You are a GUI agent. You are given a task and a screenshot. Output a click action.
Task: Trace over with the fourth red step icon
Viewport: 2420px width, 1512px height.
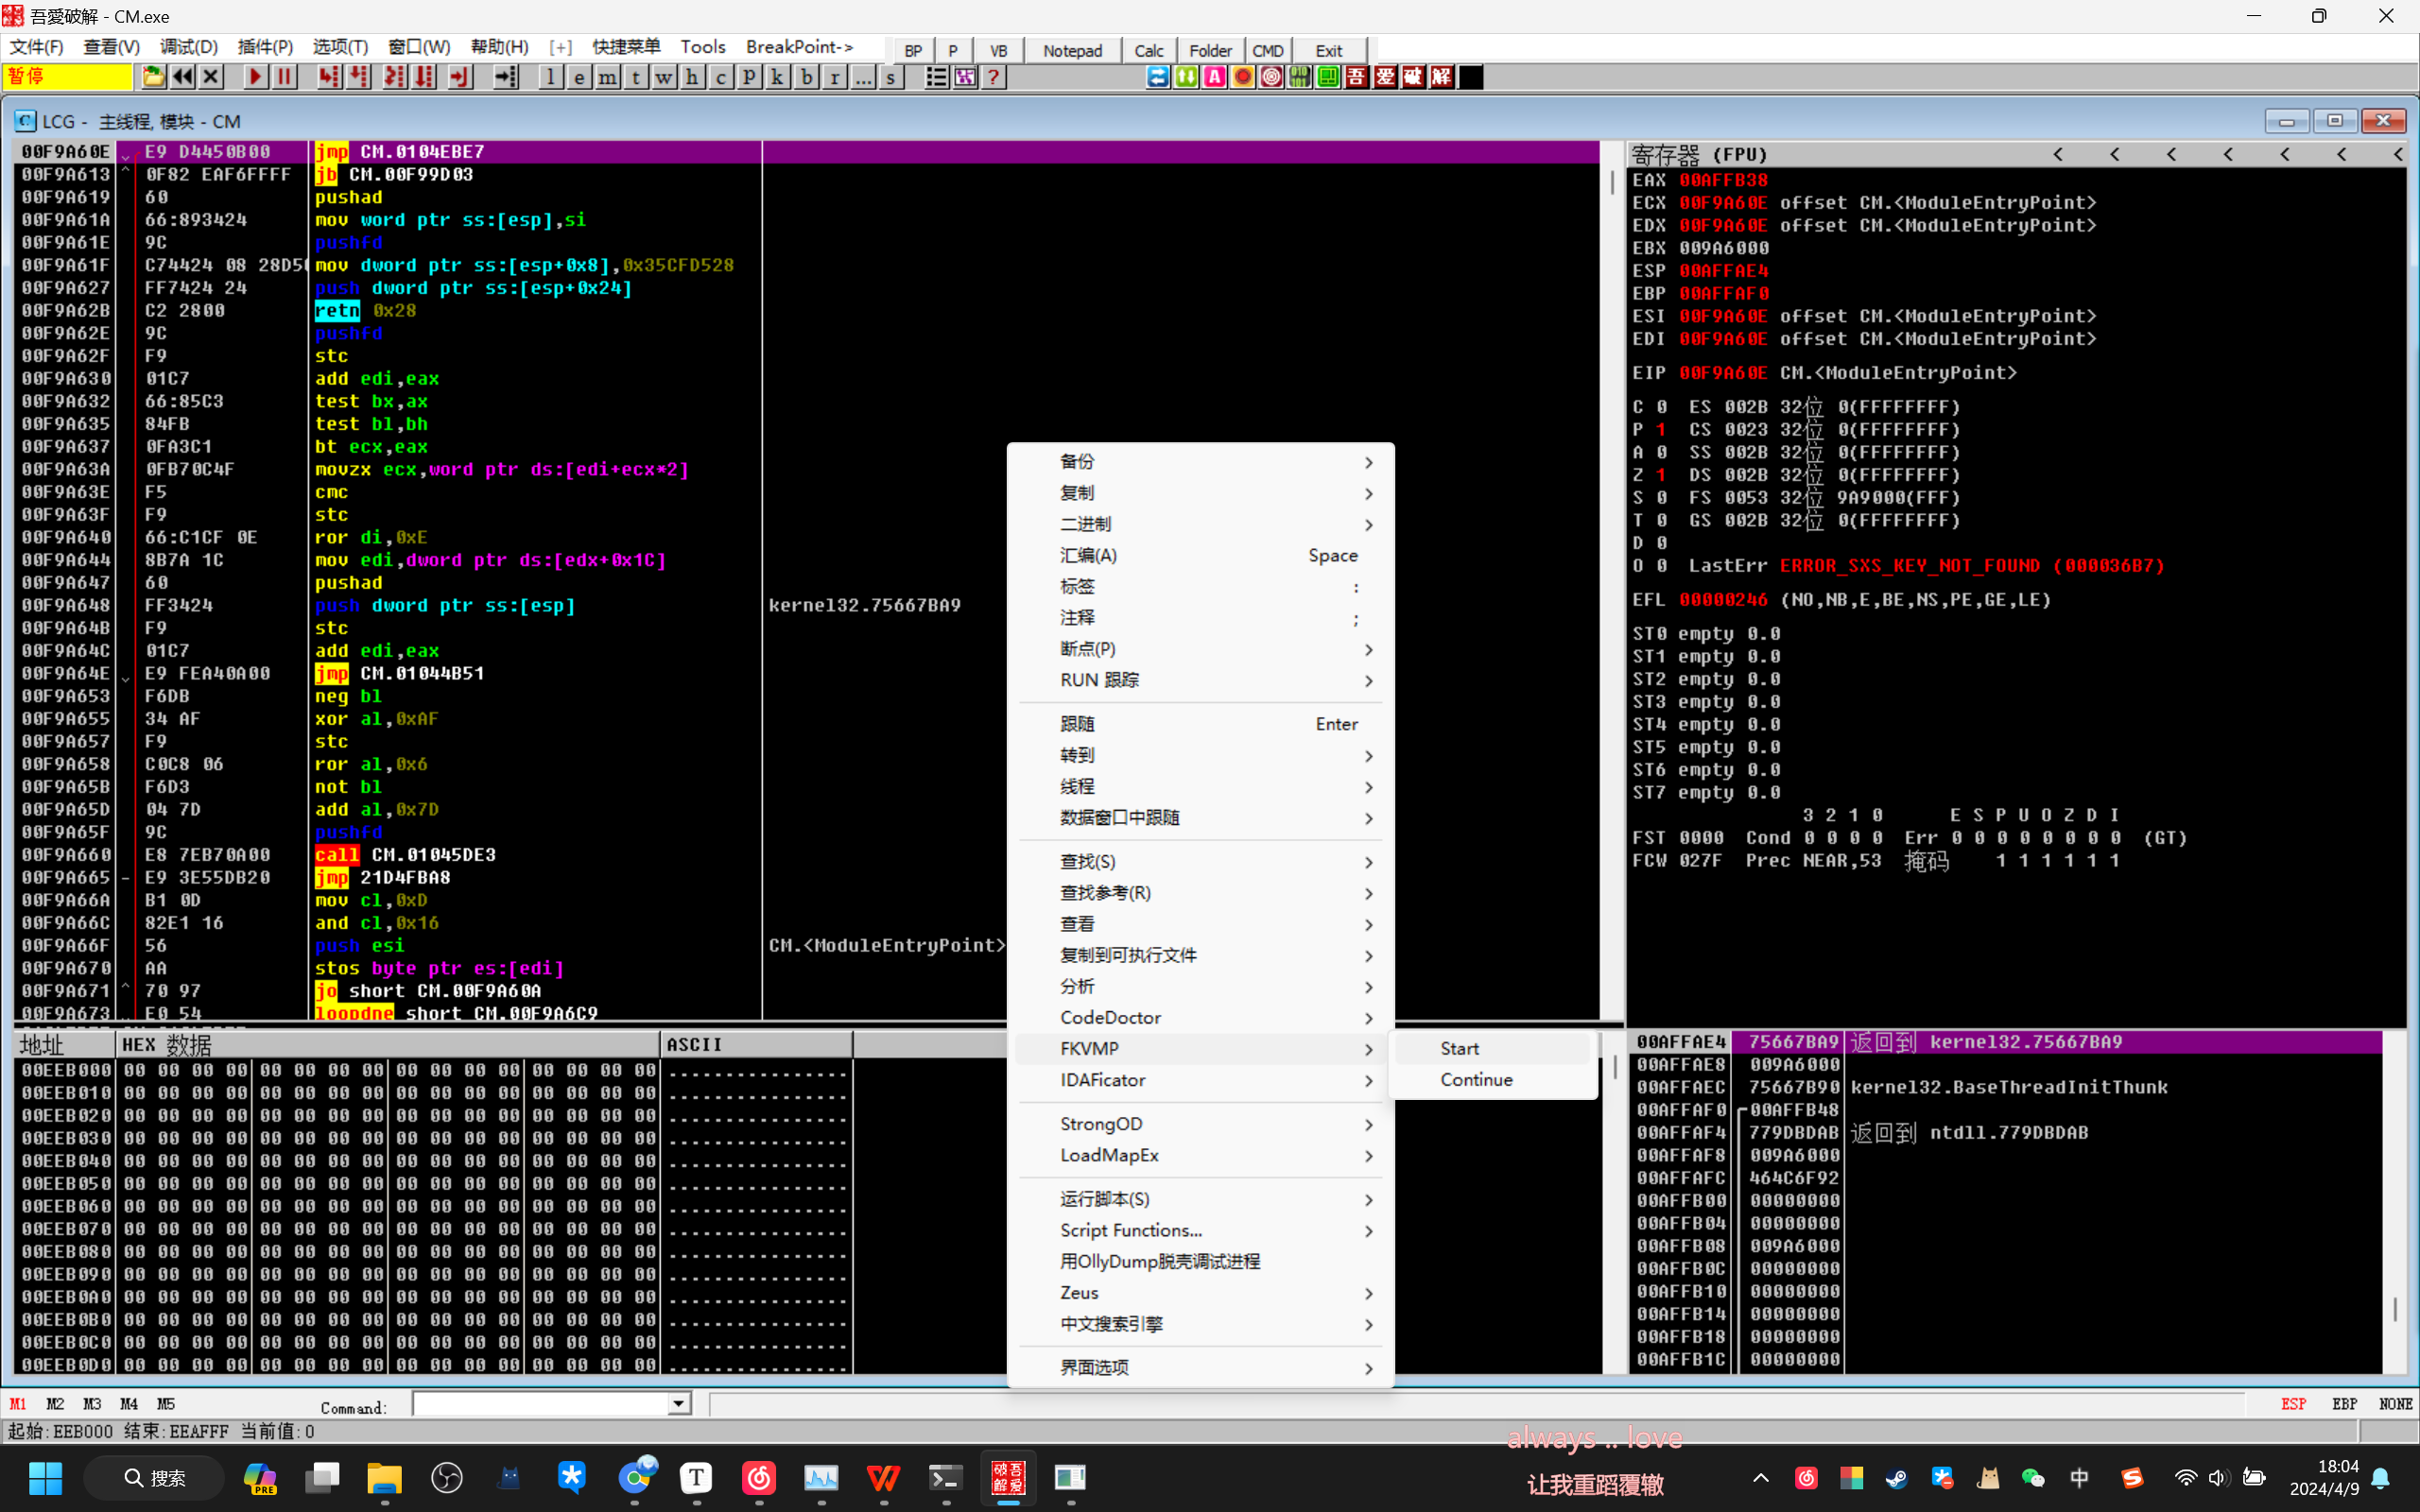[424, 77]
